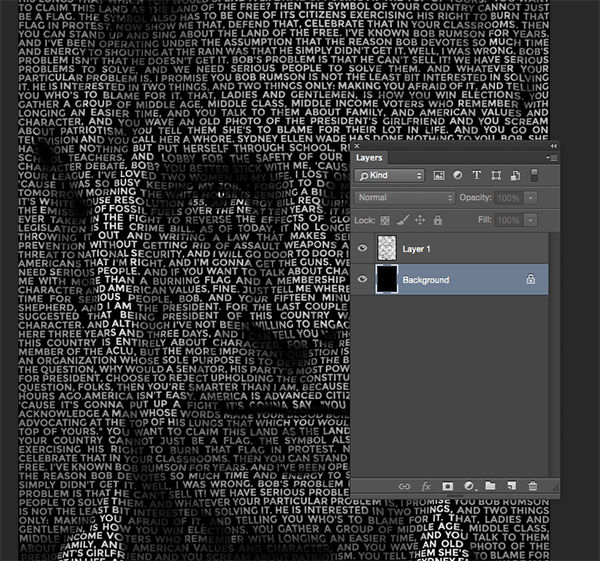
Task: Create a new layer
Action: [x=511, y=485]
